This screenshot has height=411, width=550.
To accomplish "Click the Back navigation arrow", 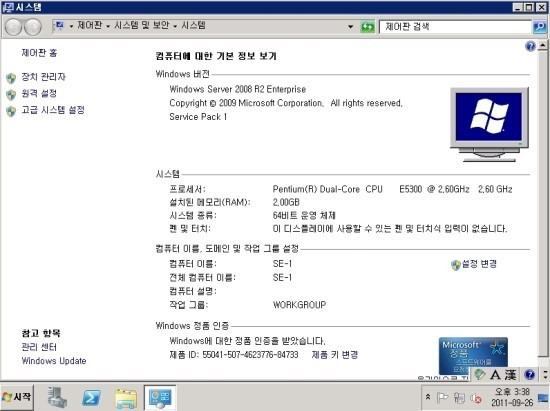I will click(14, 27).
